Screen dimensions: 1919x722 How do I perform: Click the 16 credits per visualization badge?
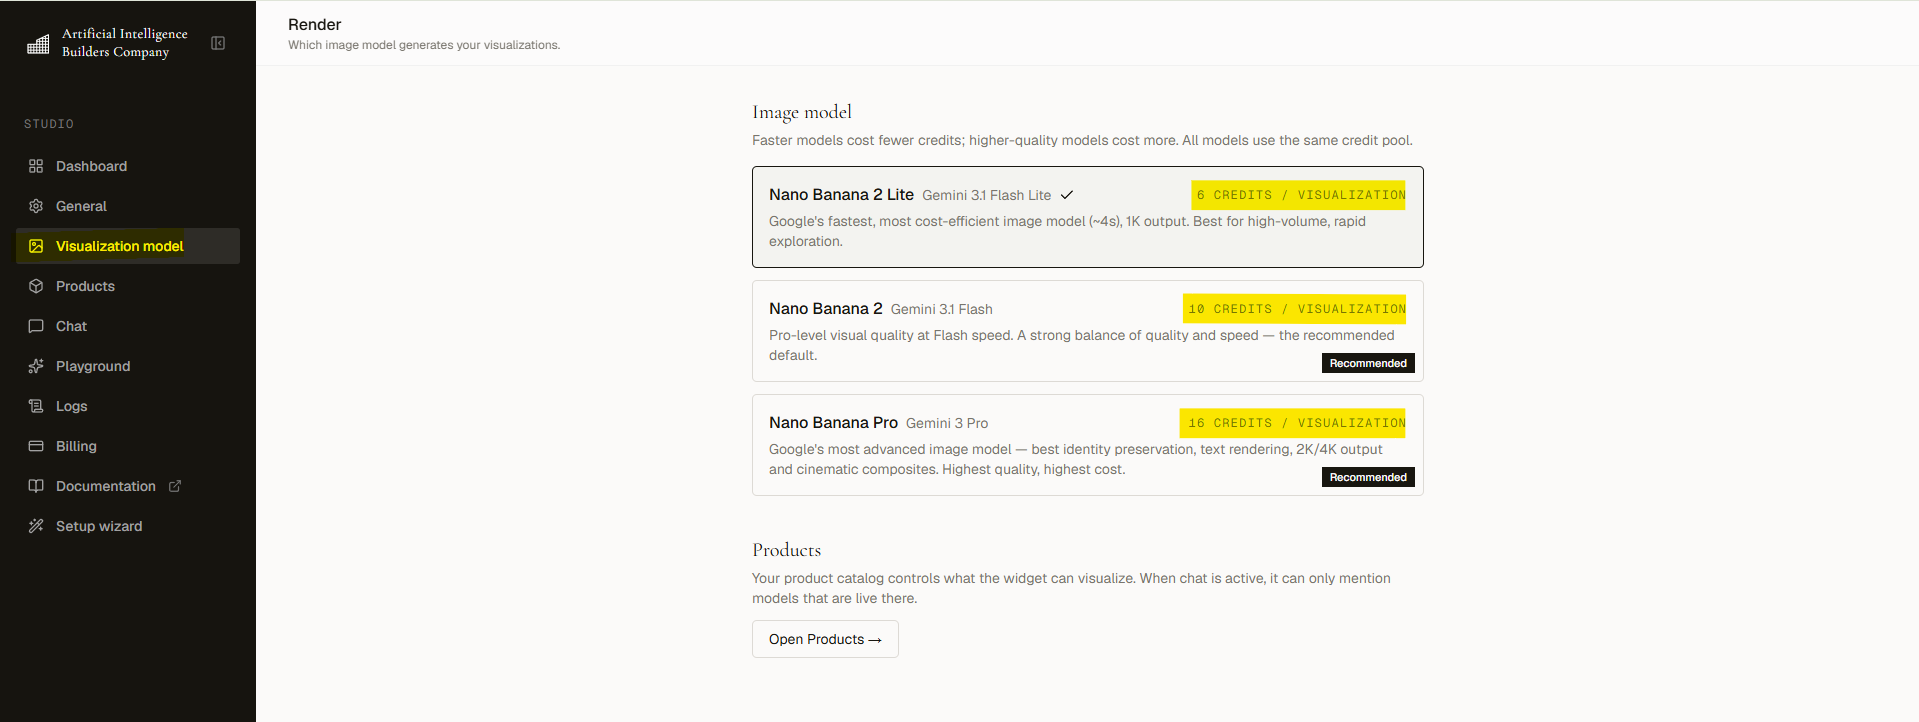click(x=1293, y=423)
